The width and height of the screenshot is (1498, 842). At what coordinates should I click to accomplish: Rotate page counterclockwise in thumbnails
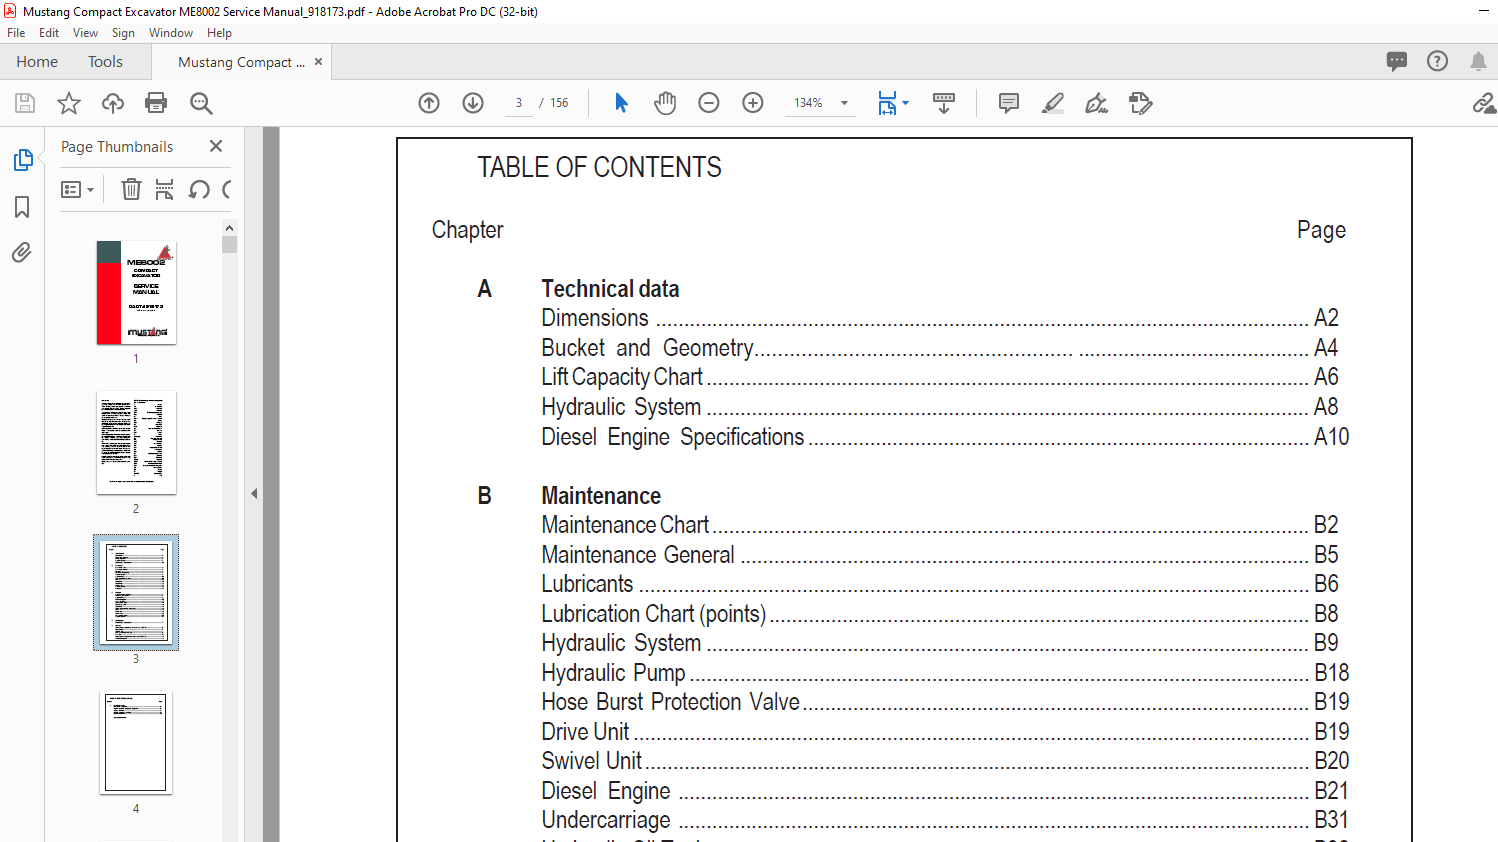pos(199,189)
